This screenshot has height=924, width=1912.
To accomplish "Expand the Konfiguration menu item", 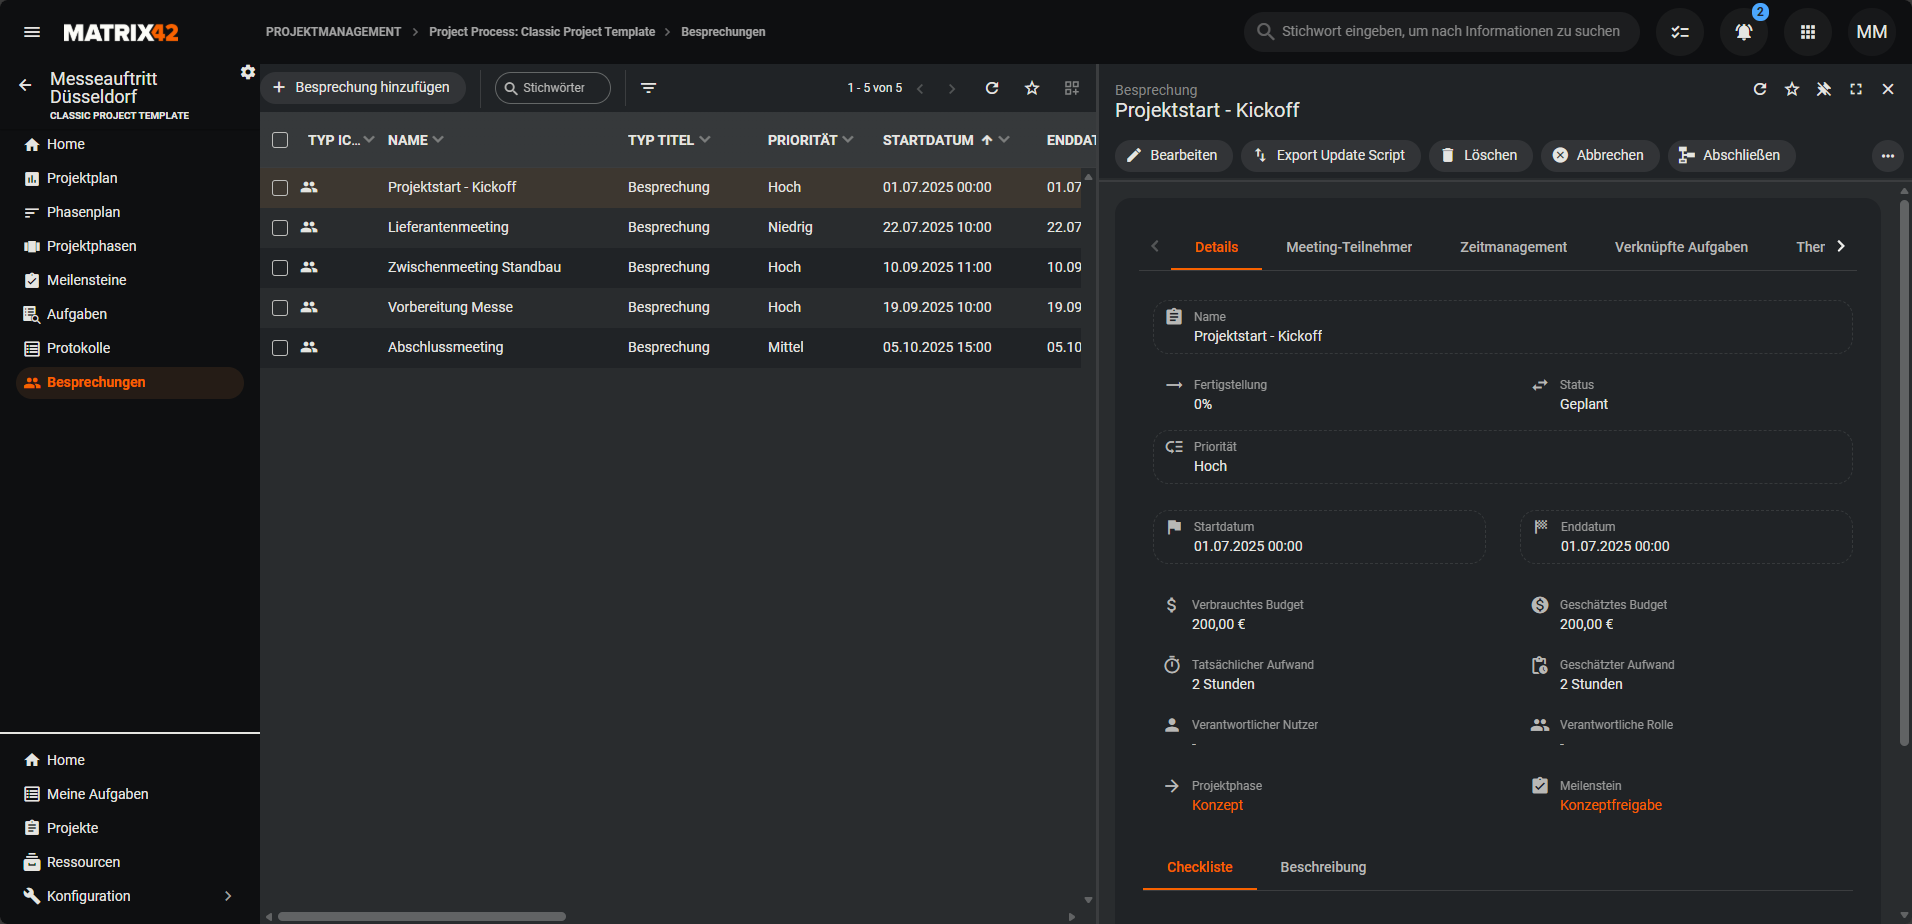I will (228, 896).
